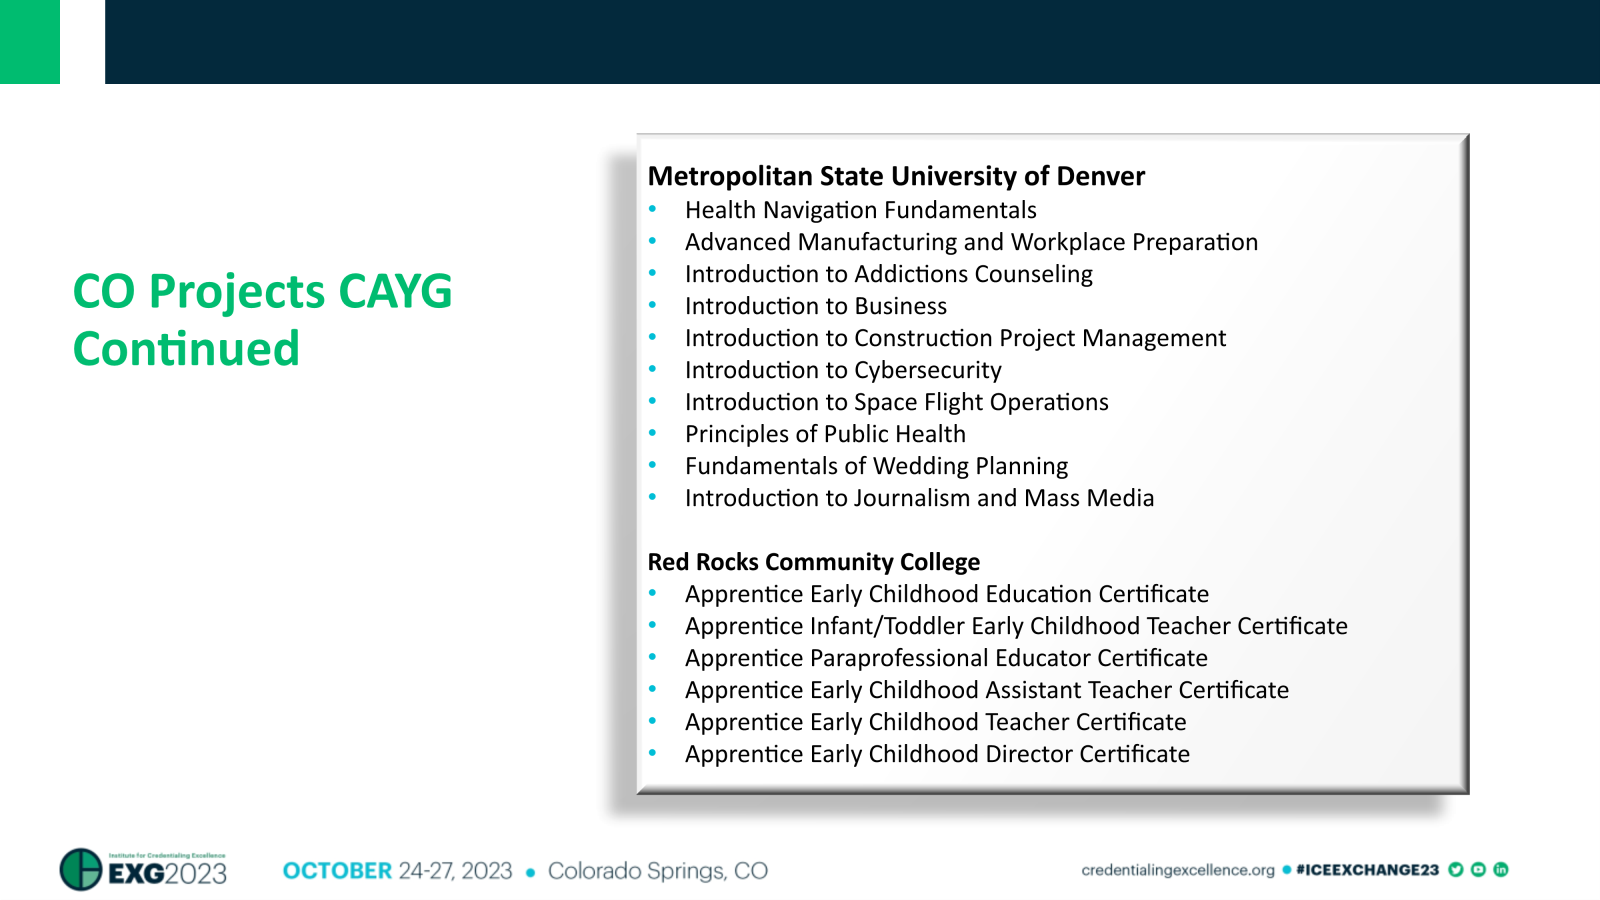Click the bullet beside Introduction to Cybersecurity
The image size is (1600, 900).
(x=654, y=368)
